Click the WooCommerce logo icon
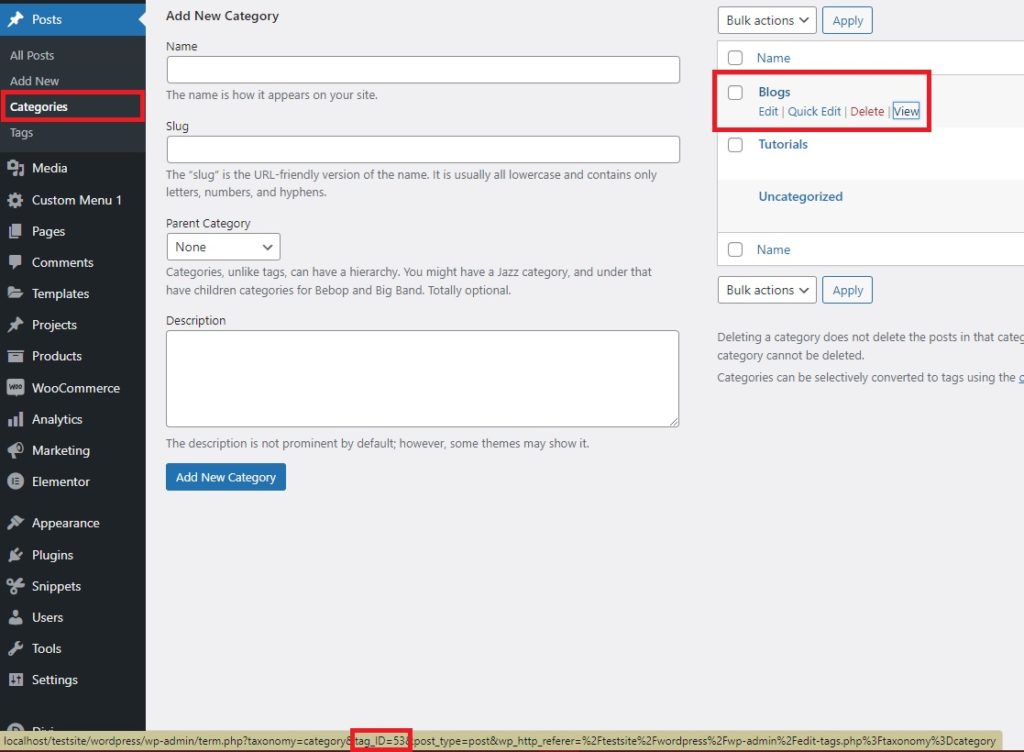This screenshot has height=752, width=1024. (16, 387)
